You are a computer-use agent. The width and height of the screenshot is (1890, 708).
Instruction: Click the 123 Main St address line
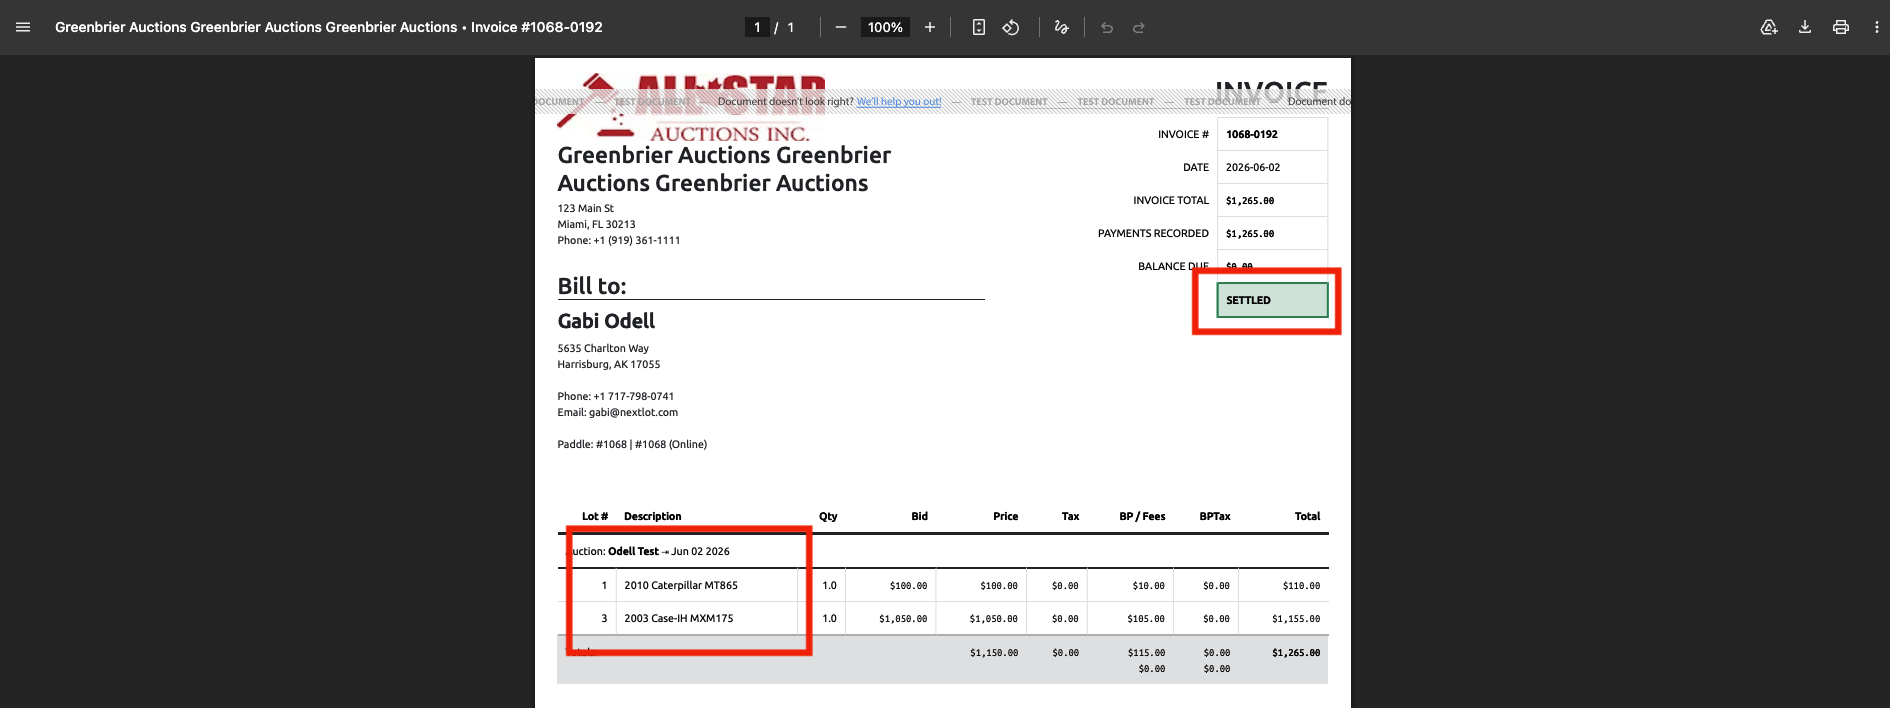tap(586, 208)
